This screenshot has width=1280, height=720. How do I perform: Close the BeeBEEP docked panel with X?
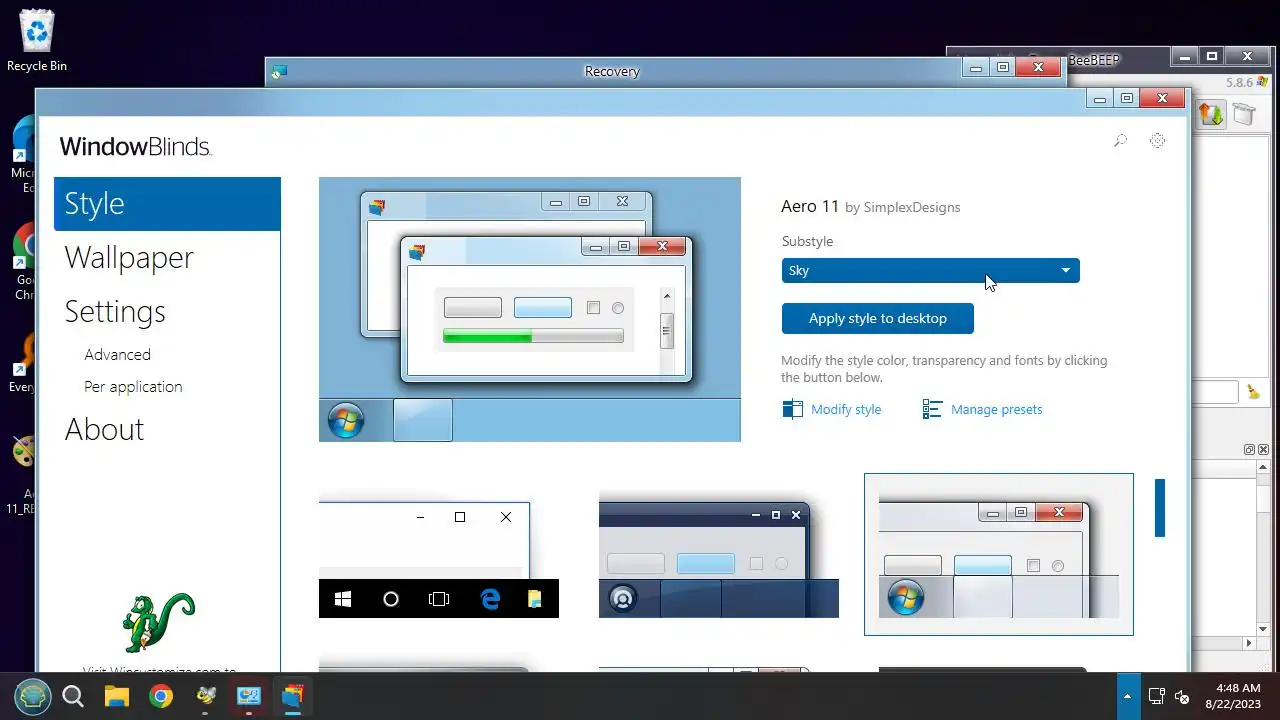(x=1263, y=450)
